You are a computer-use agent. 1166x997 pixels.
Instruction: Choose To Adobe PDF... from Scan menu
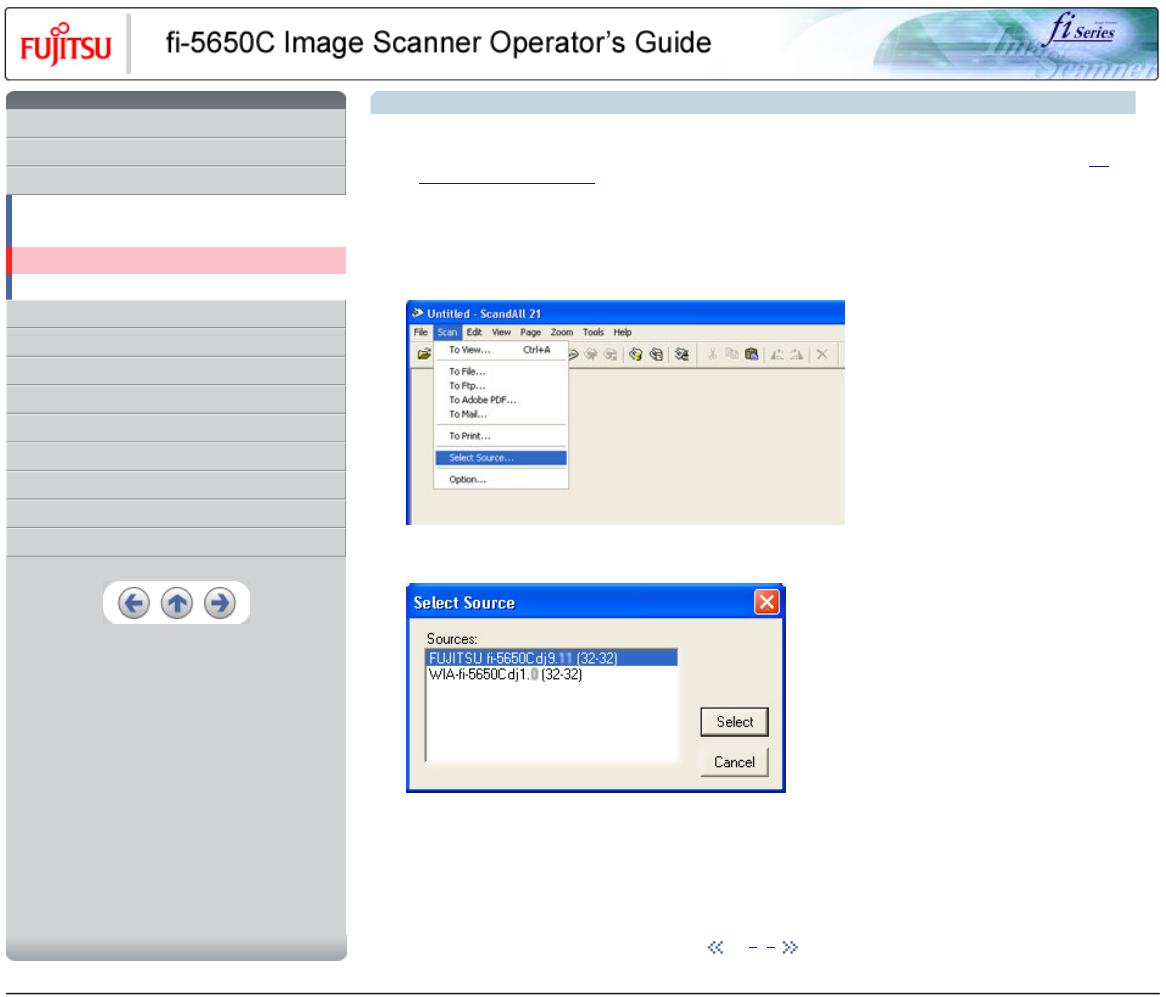point(500,400)
